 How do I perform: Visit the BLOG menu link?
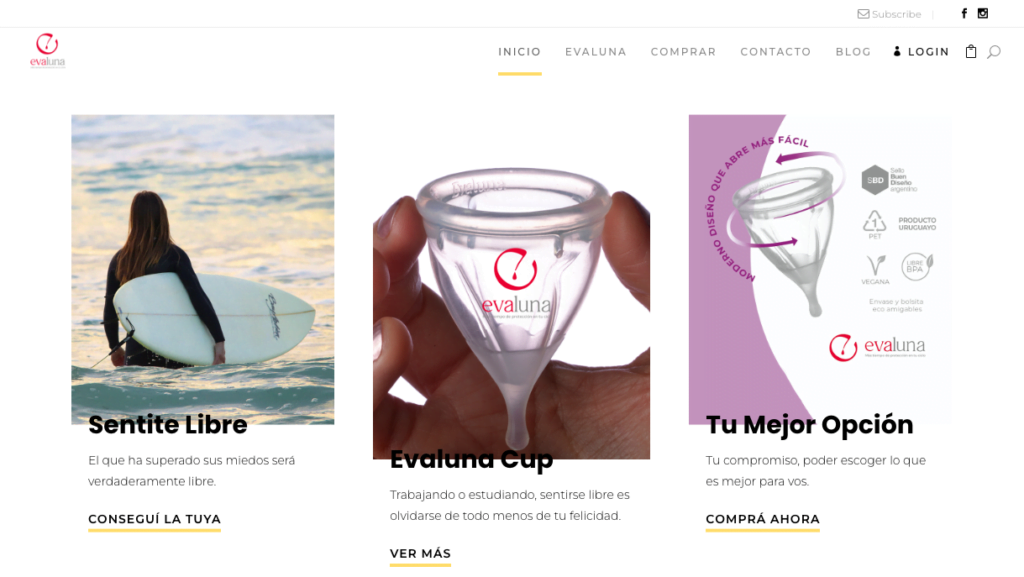(x=854, y=52)
